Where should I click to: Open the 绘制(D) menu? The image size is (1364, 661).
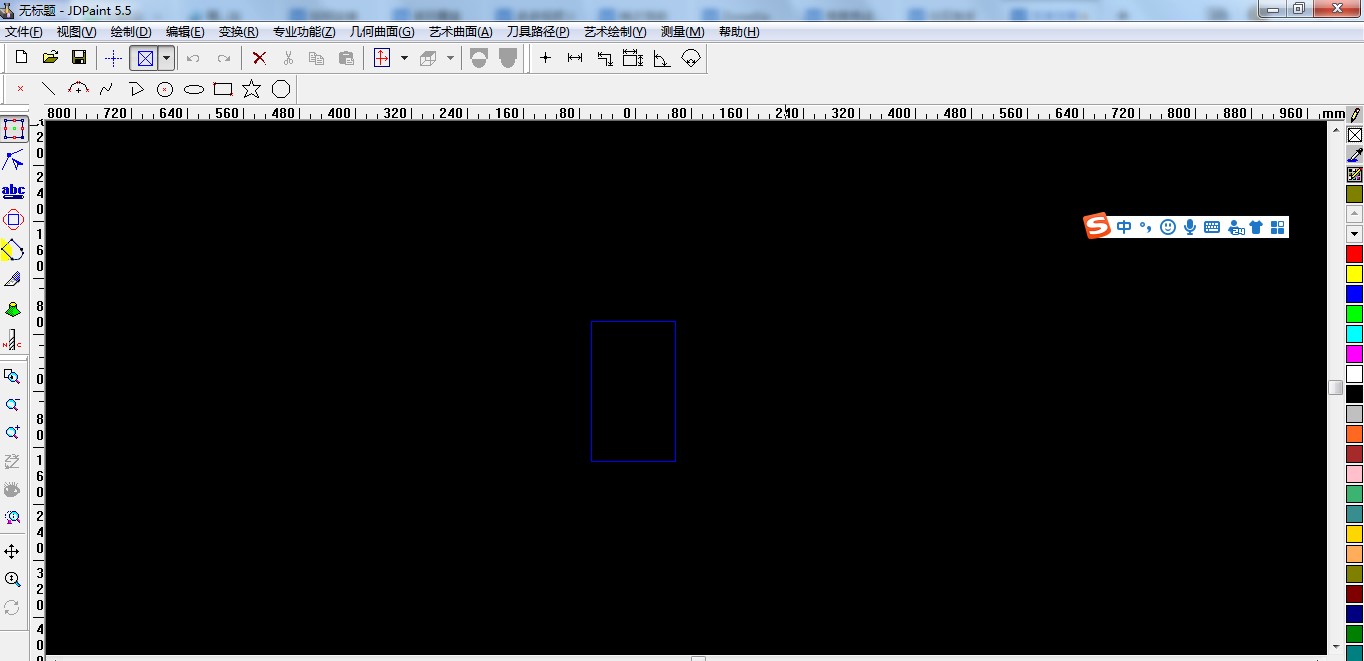click(129, 31)
